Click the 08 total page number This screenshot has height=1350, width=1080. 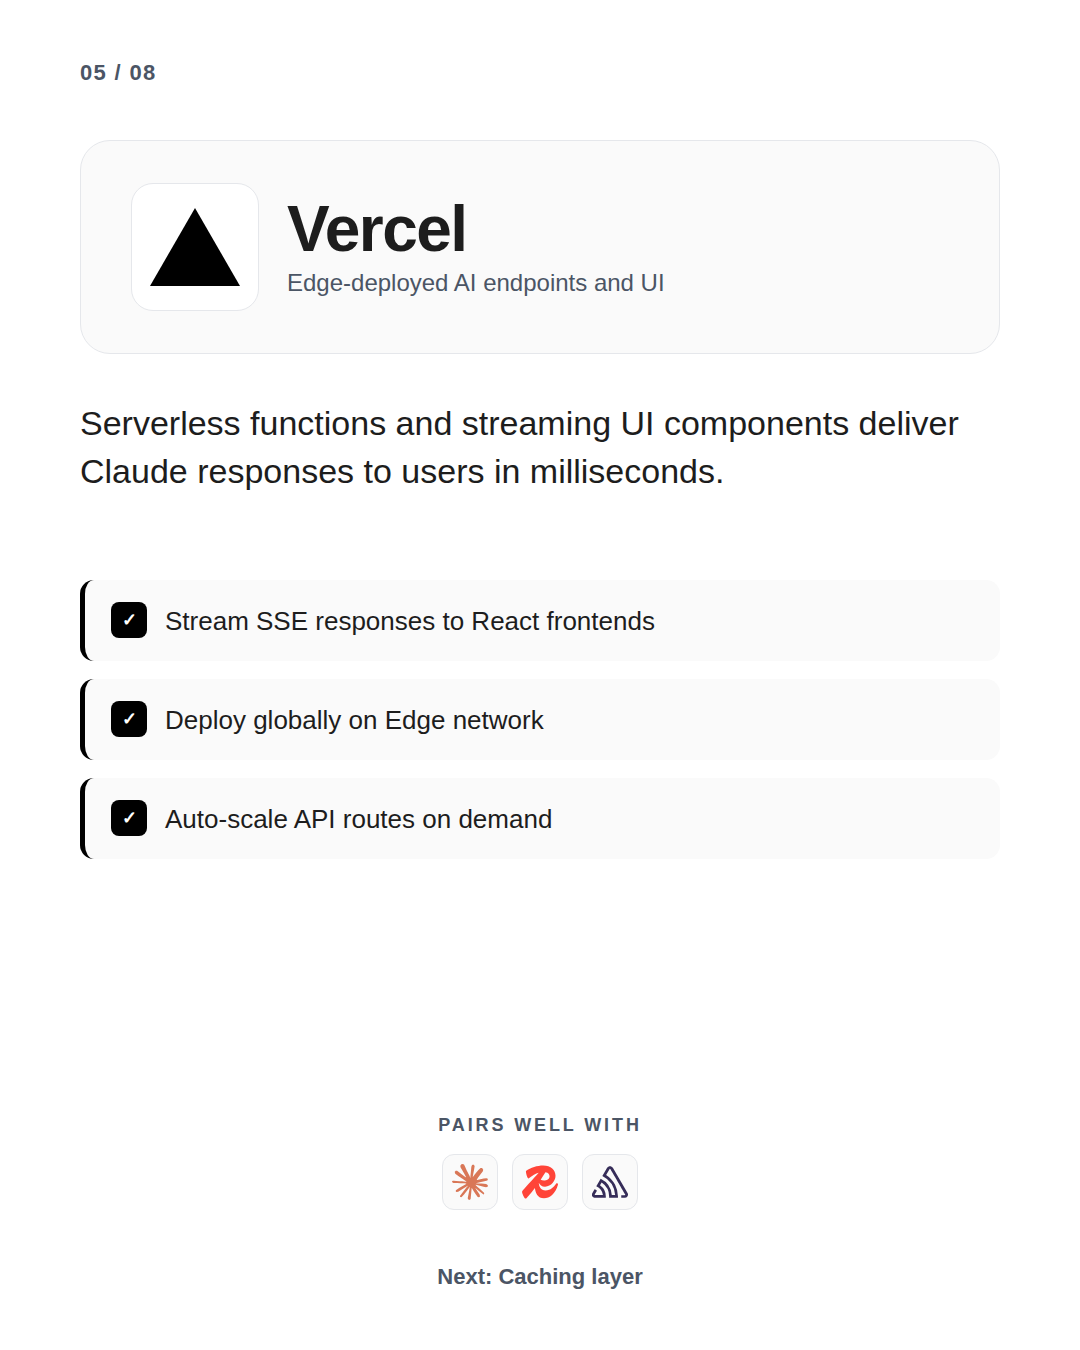[x=143, y=73]
